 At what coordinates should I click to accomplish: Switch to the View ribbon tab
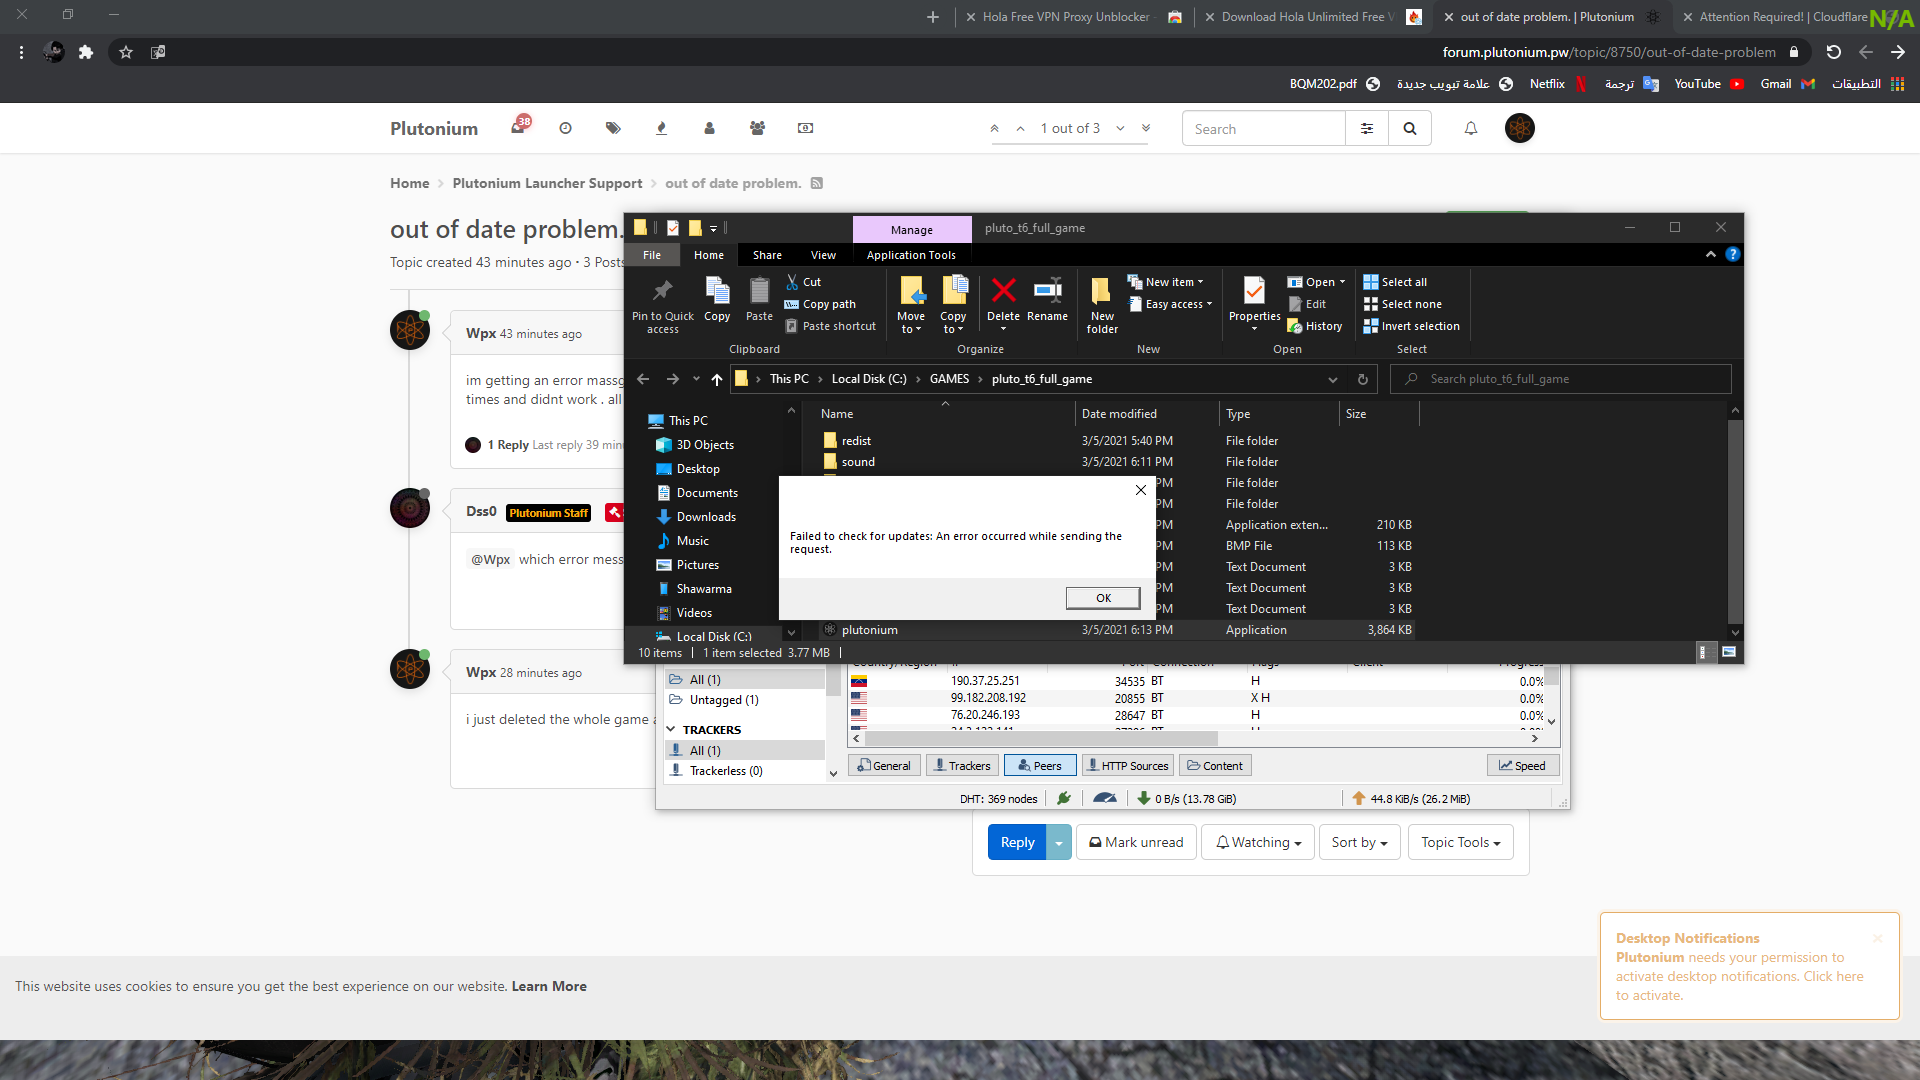823,255
